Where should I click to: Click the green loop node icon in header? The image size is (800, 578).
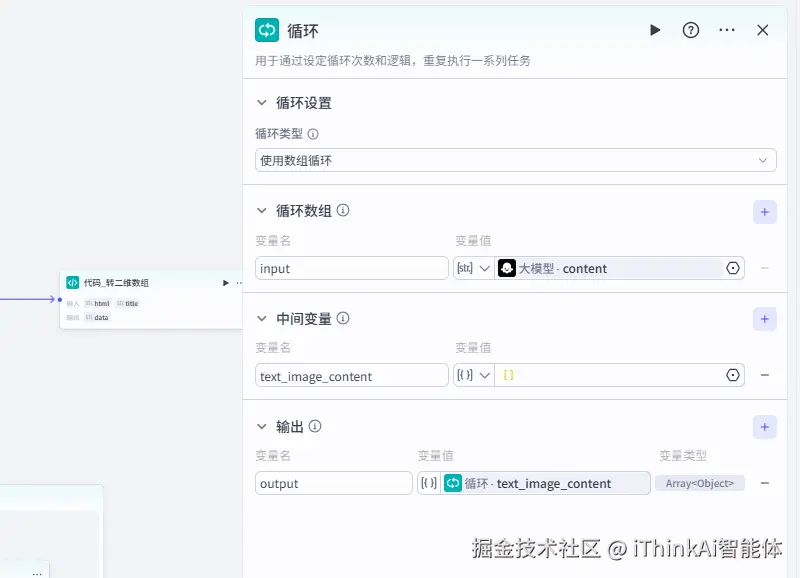tap(267, 30)
